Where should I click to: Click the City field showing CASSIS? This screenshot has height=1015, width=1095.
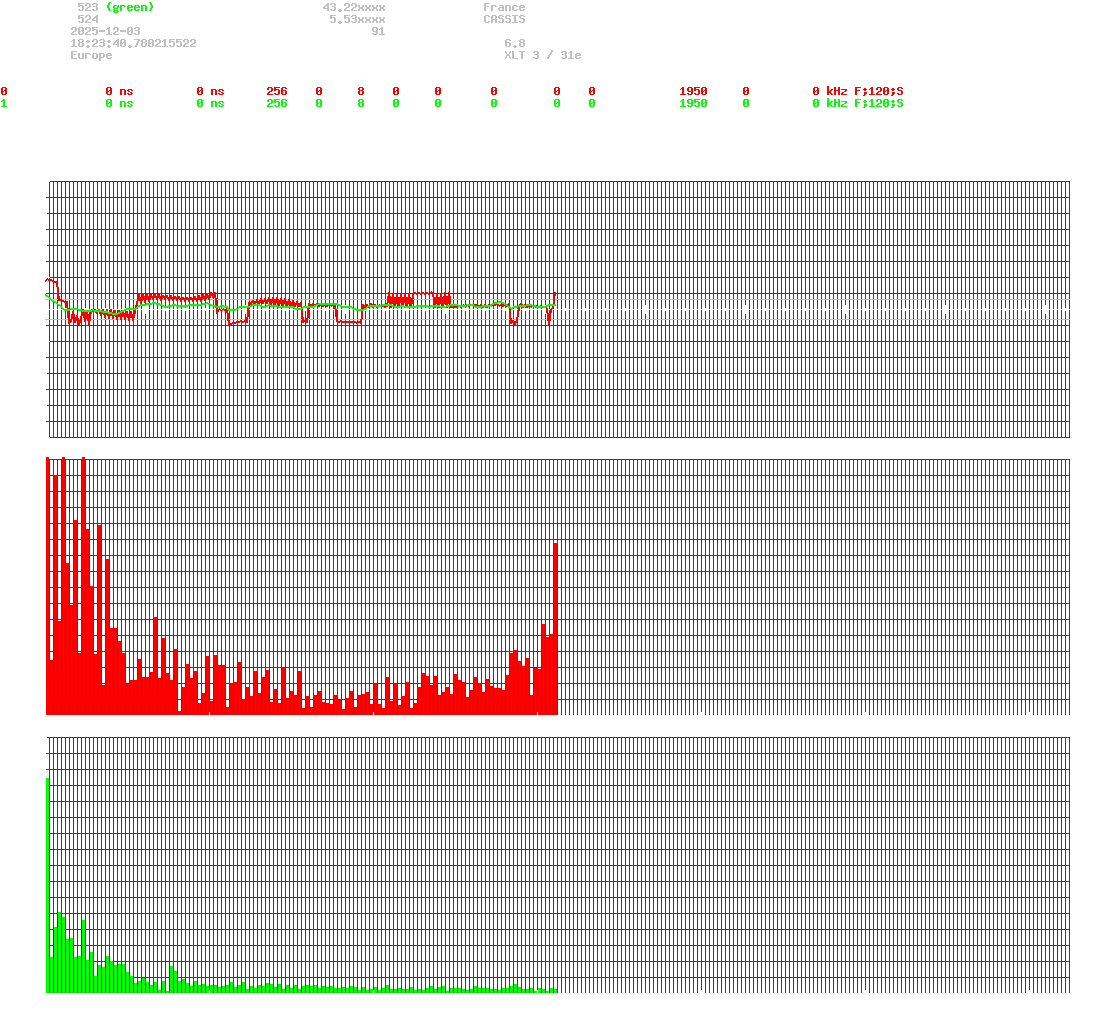click(x=503, y=18)
